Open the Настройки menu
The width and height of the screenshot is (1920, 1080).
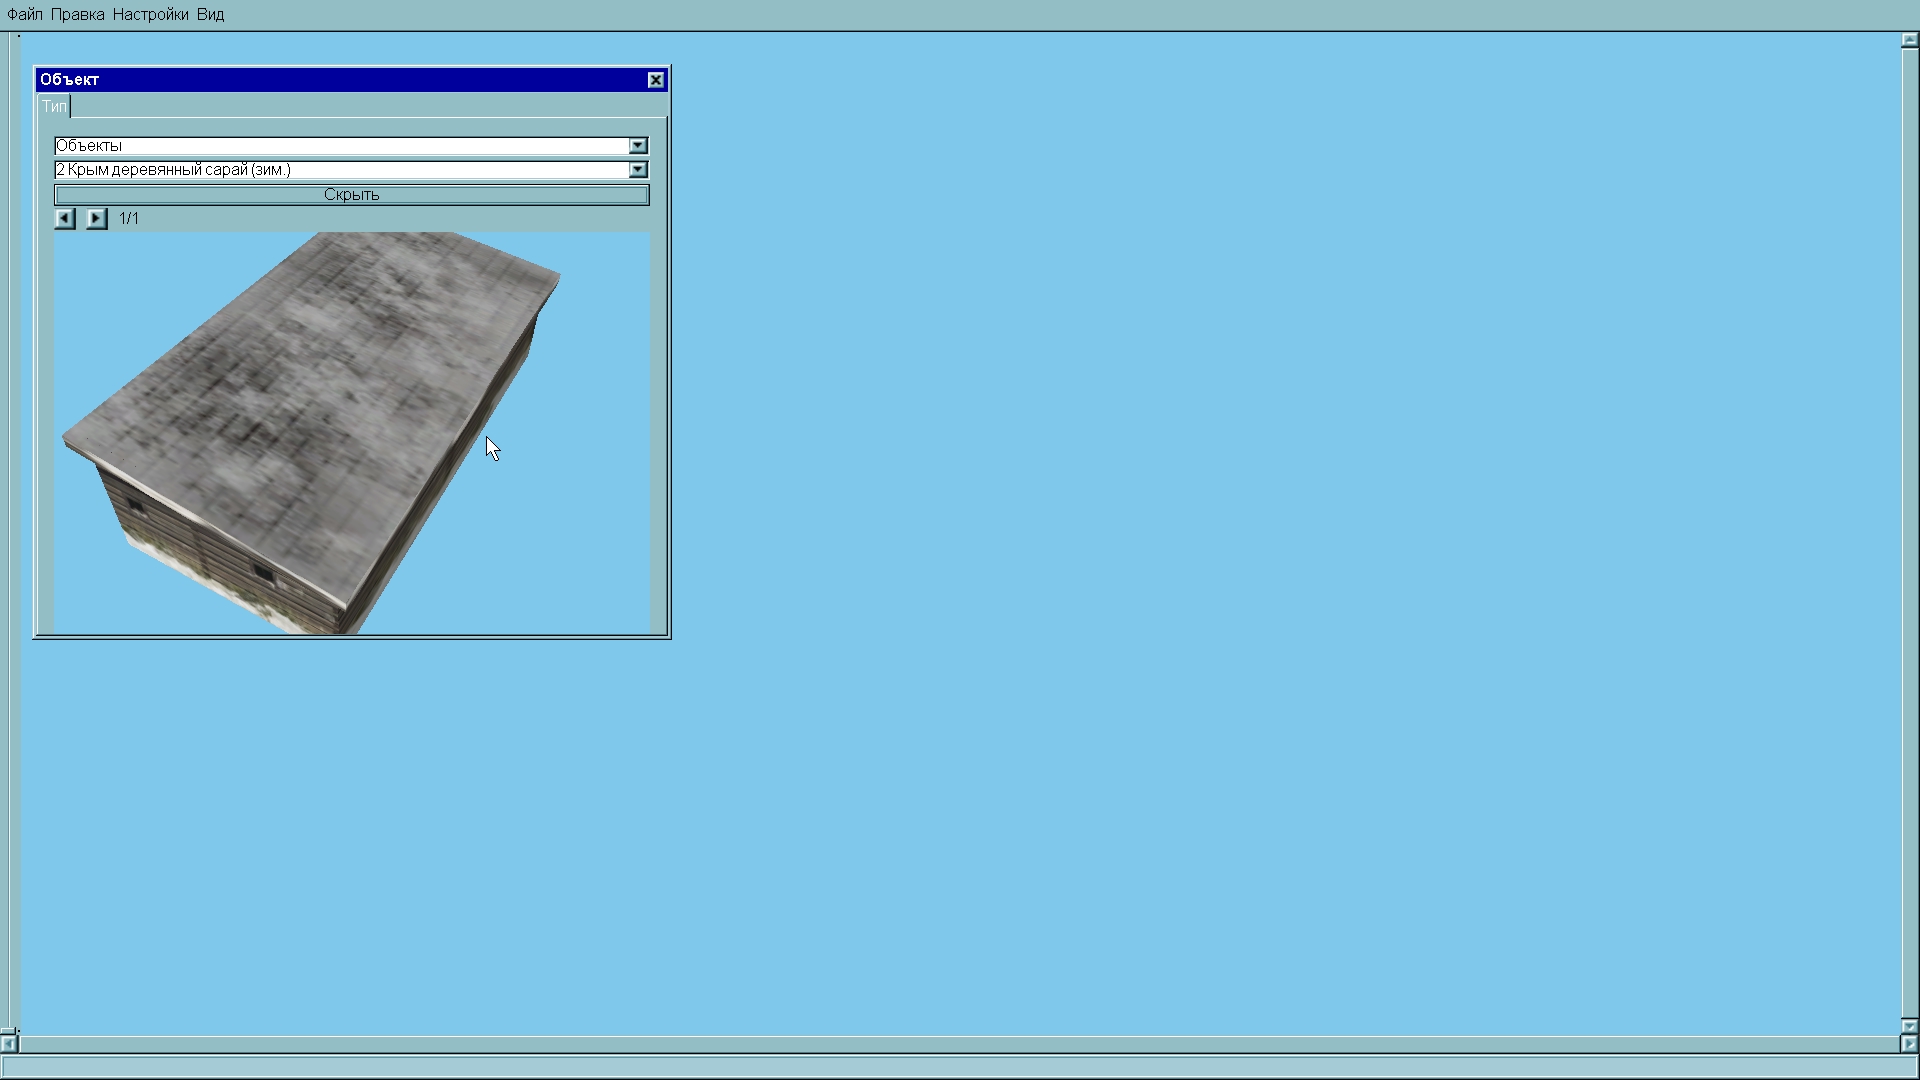(150, 15)
